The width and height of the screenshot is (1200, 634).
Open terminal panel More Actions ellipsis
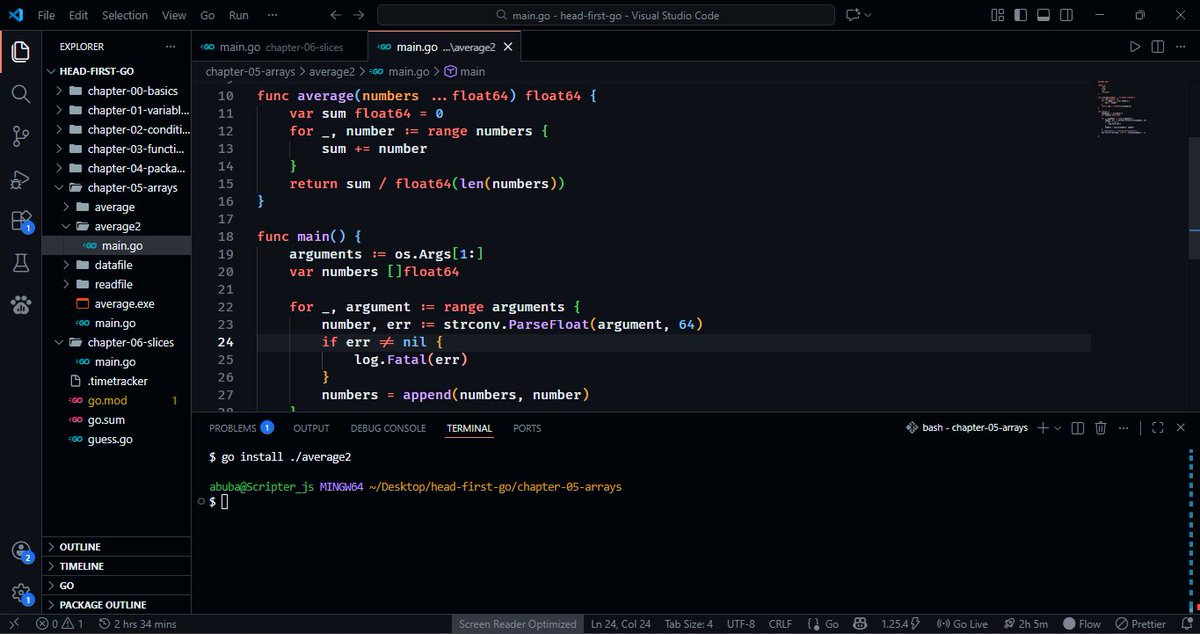pyautogui.click(x=1124, y=427)
